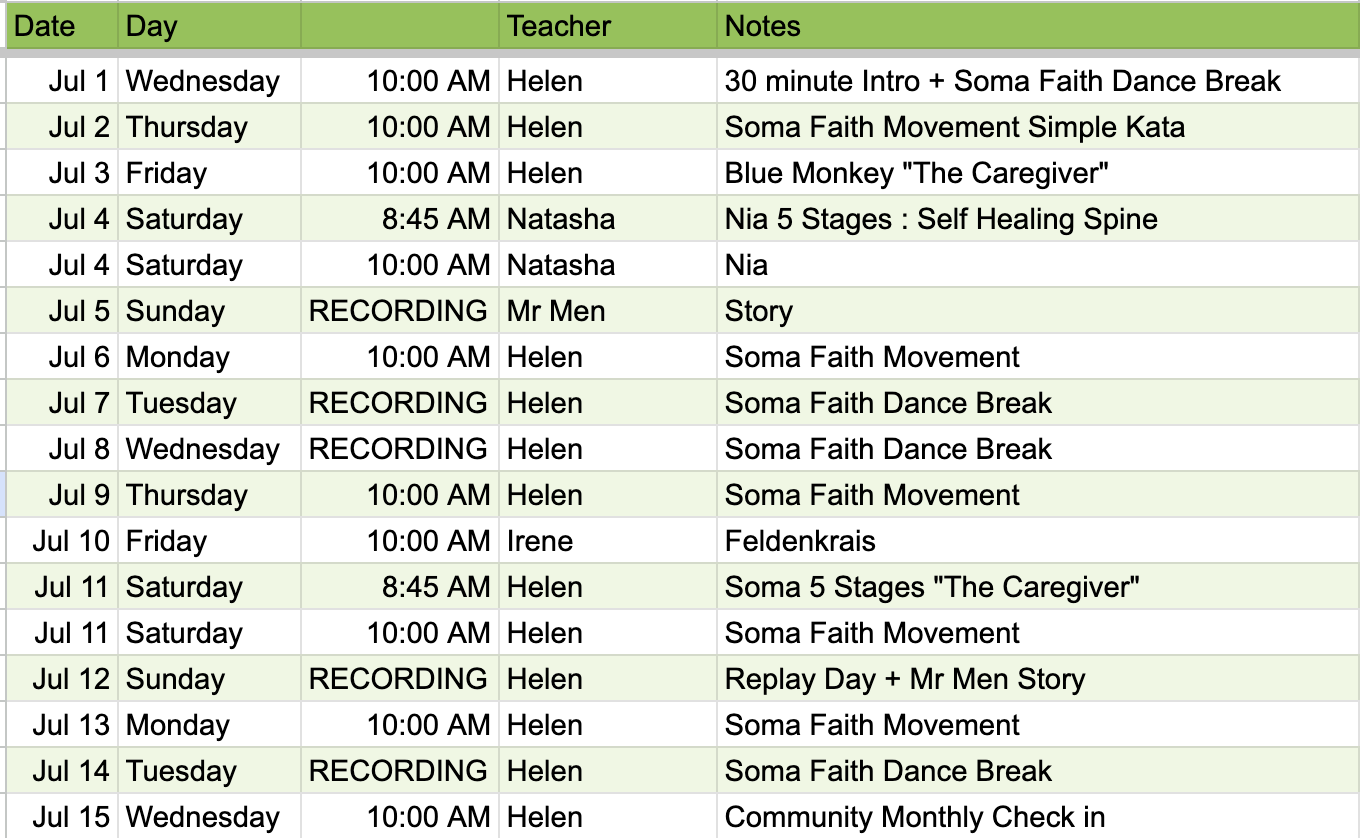Select the Notes header cell
Viewport: 1360px width, 838px height.
1038,26
